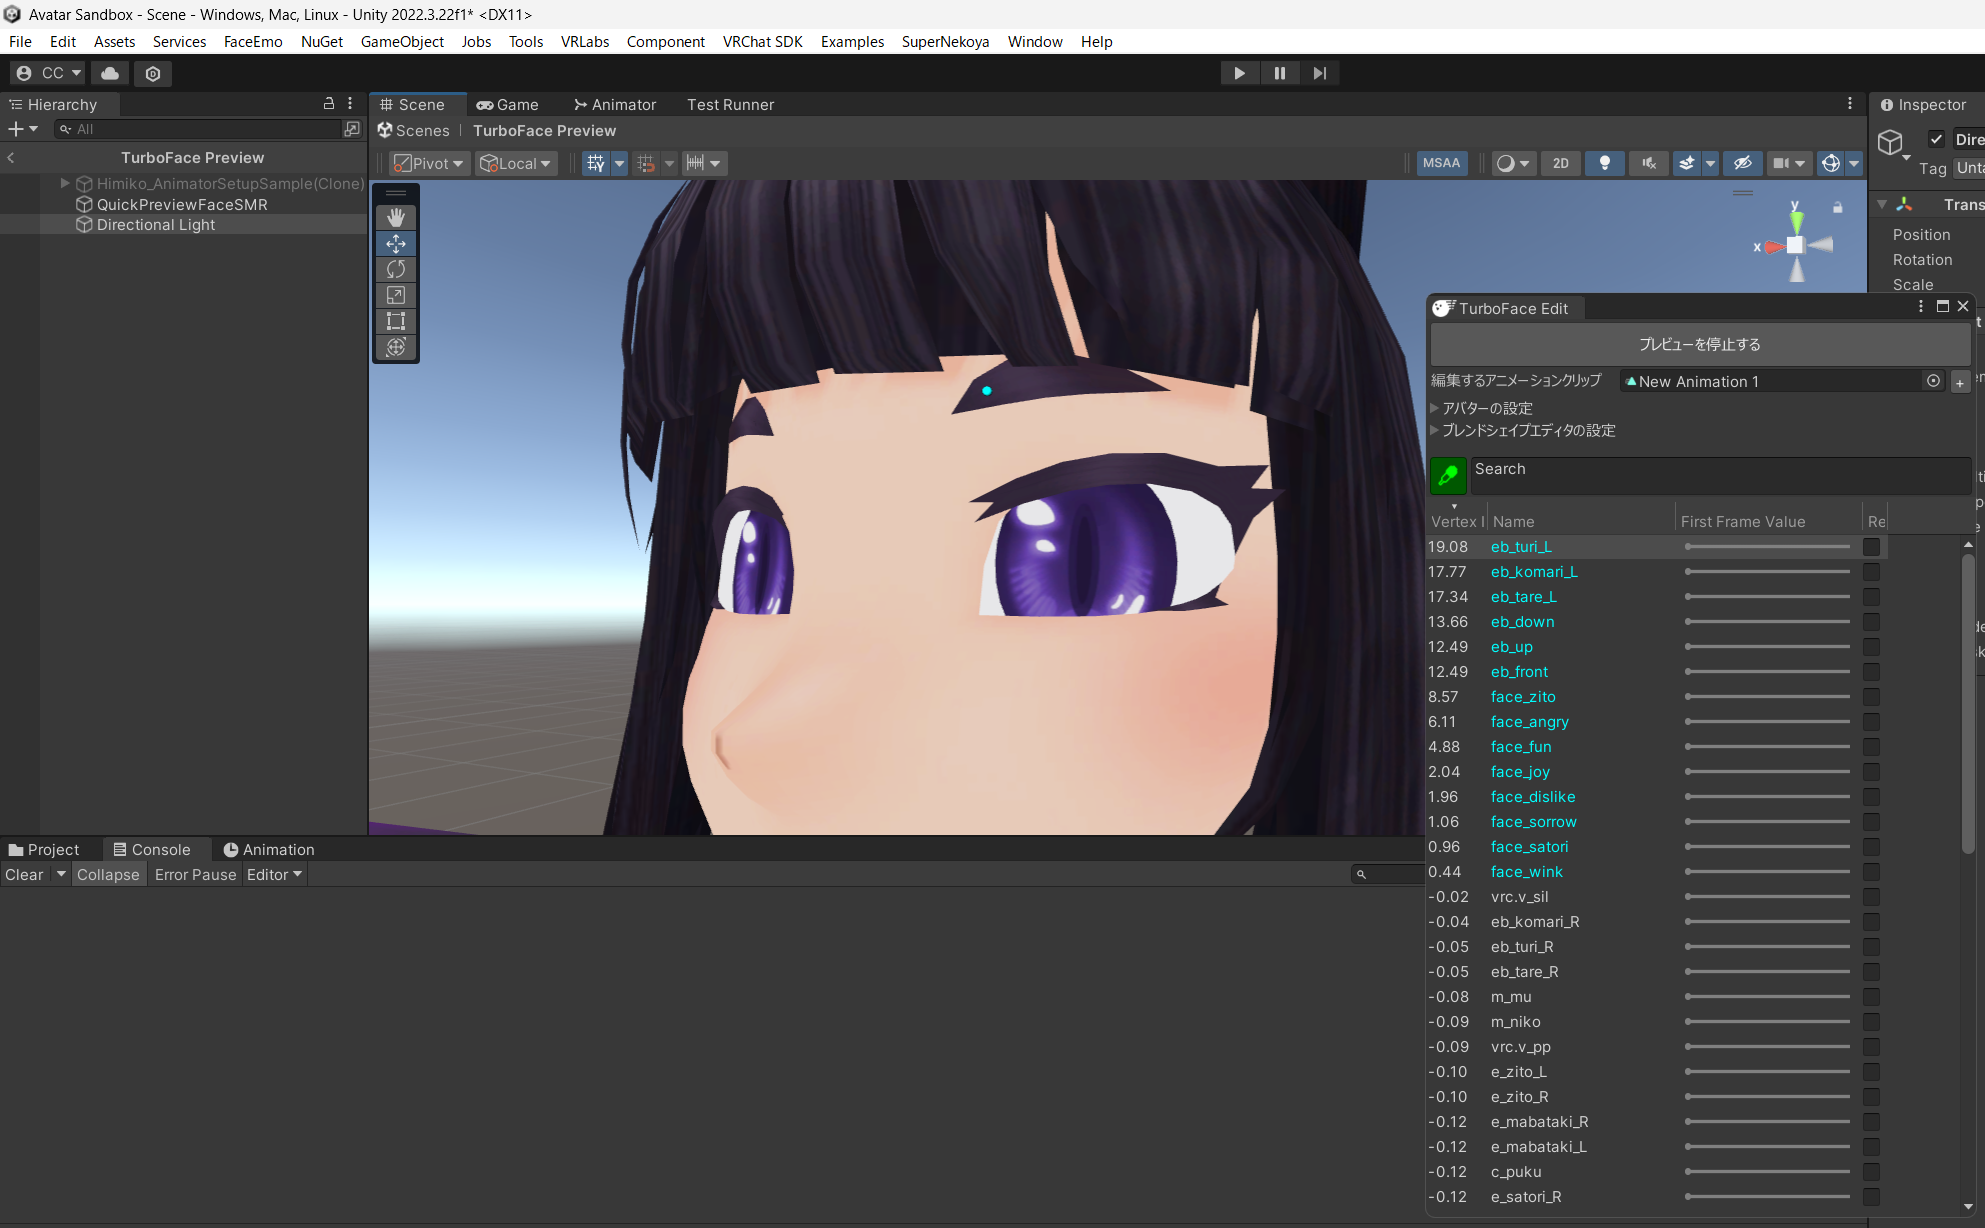1985x1228 pixels.
Task: Open the FaceEmo menu
Action: pyautogui.click(x=253, y=41)
